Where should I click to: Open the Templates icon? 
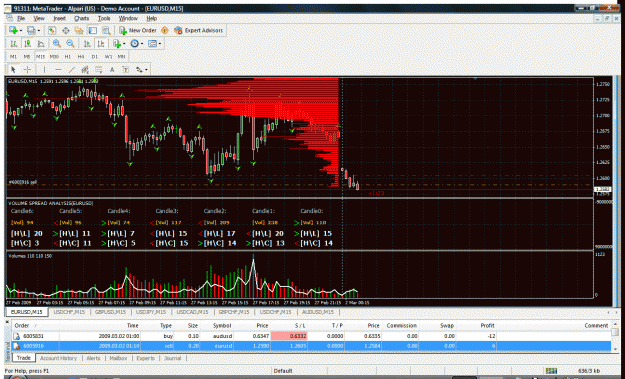pos(152,43)
